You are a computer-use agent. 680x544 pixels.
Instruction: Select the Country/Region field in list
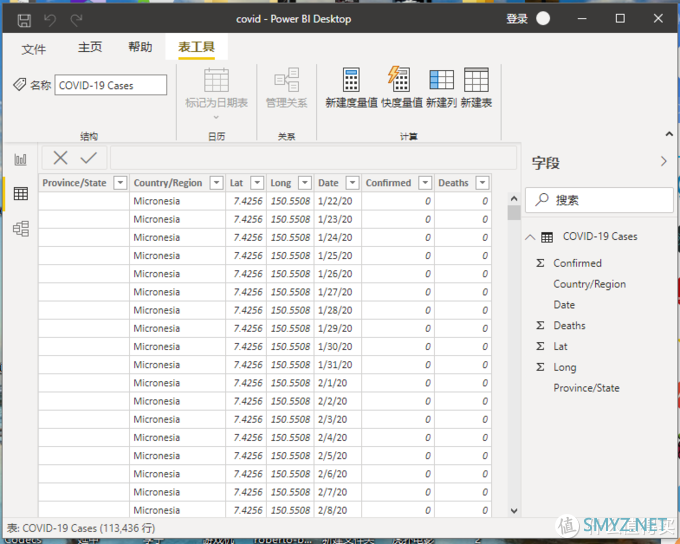click(x=589, y=284)
